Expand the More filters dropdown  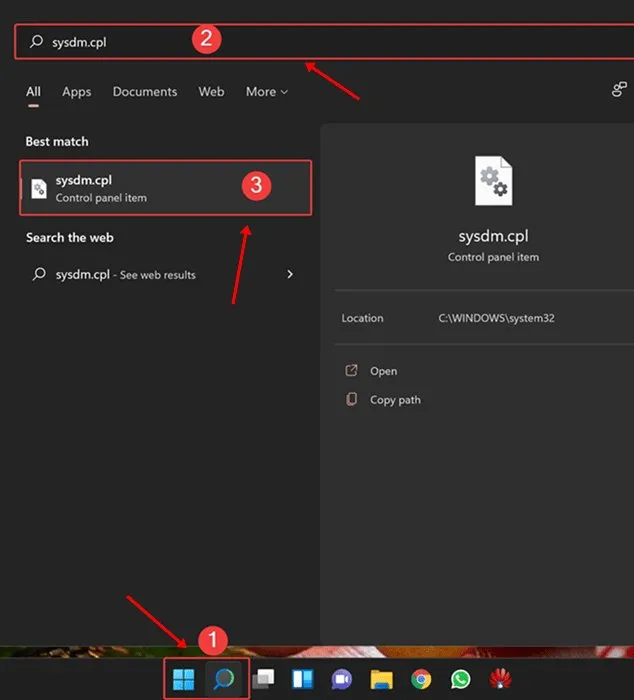click(266, 92)
